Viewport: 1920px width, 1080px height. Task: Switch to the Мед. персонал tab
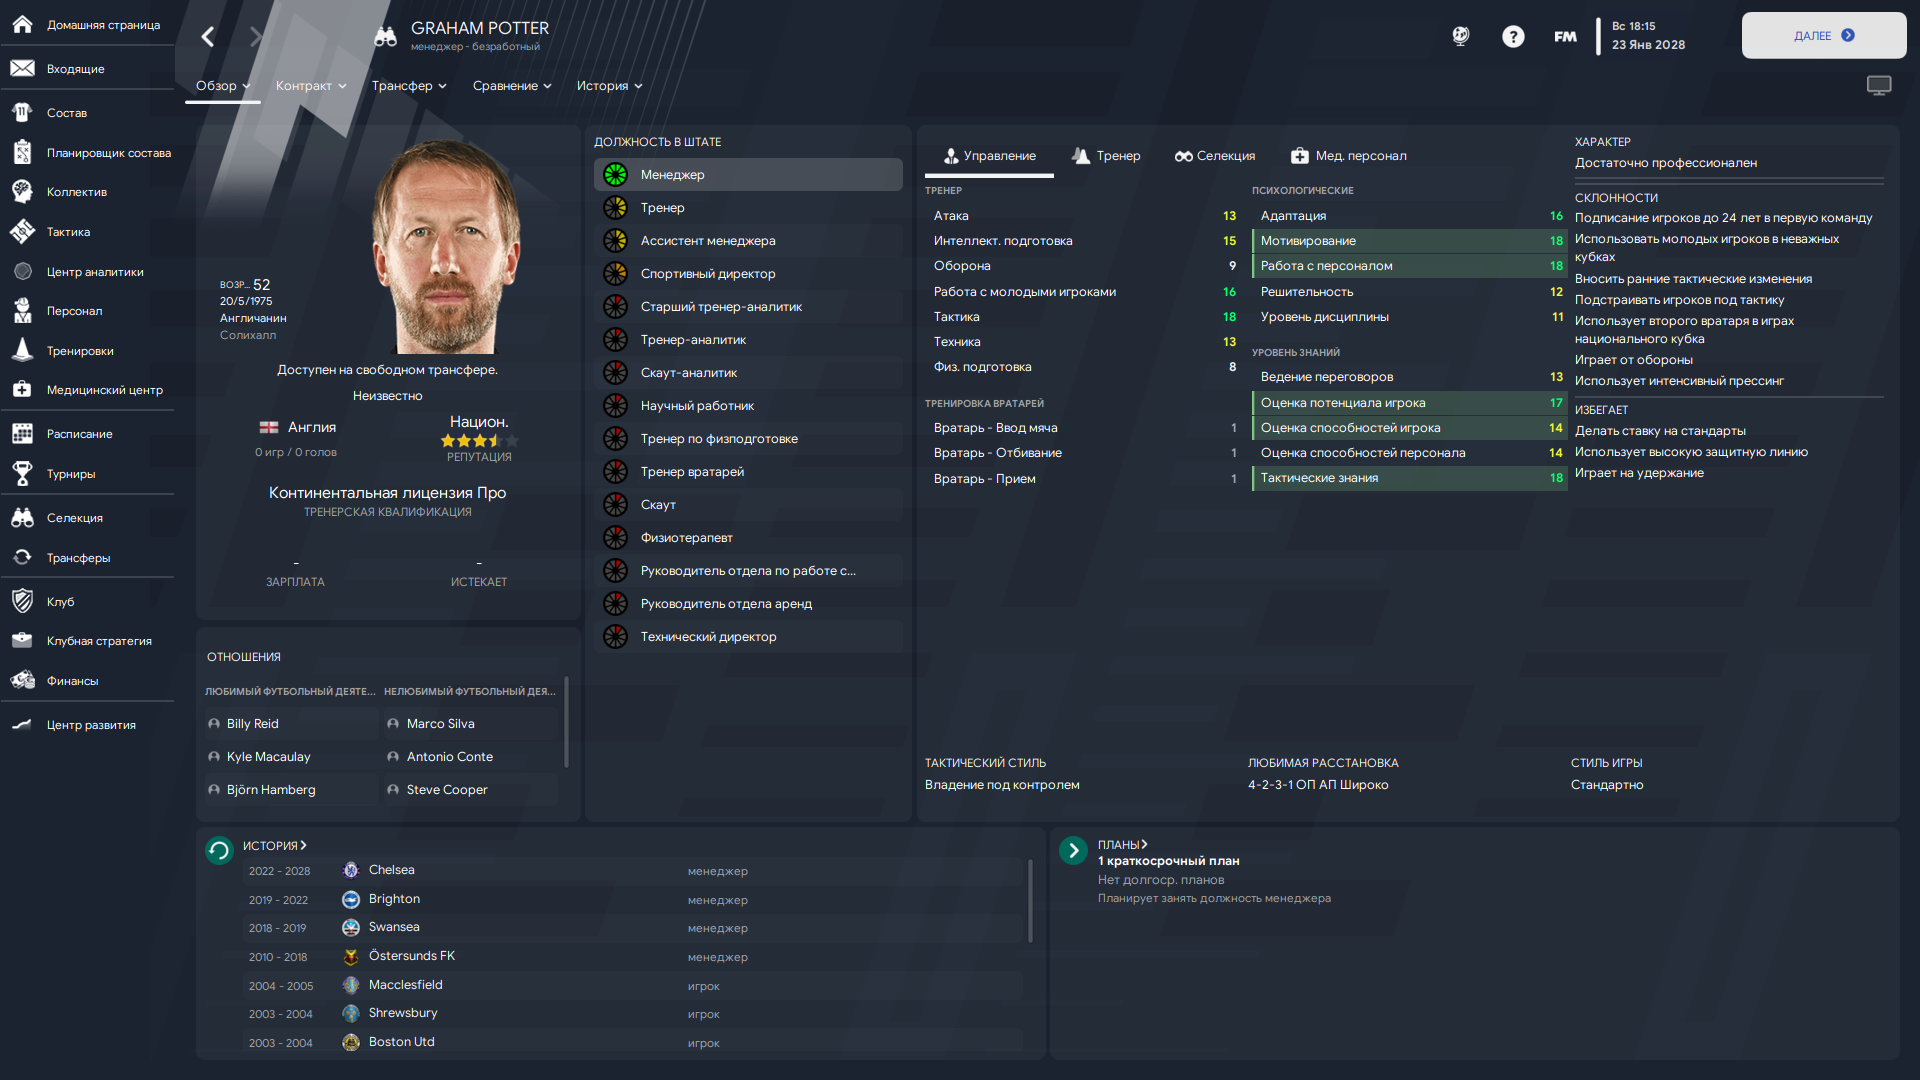tap(1348, 156)
